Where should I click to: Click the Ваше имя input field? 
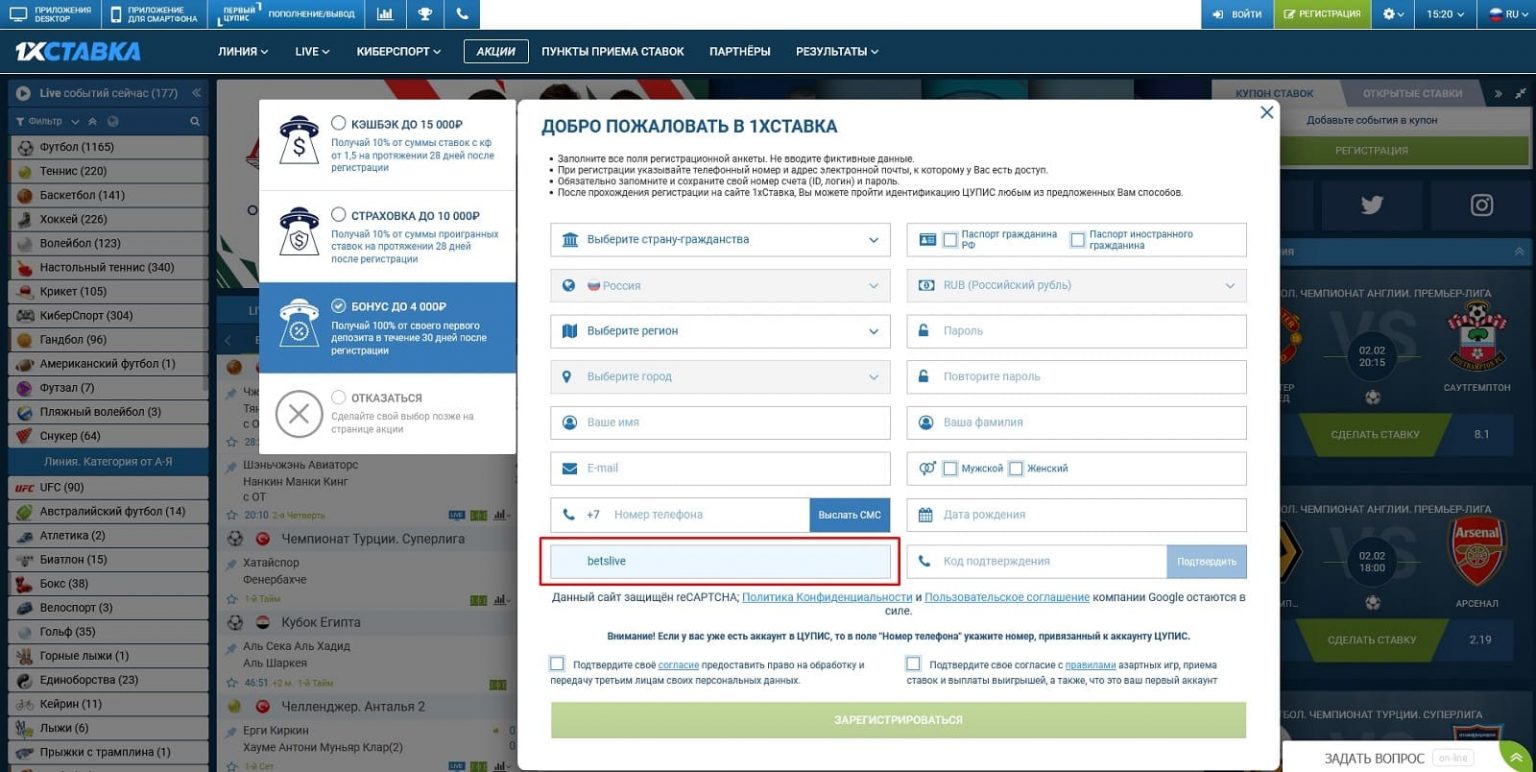[720, 423]
